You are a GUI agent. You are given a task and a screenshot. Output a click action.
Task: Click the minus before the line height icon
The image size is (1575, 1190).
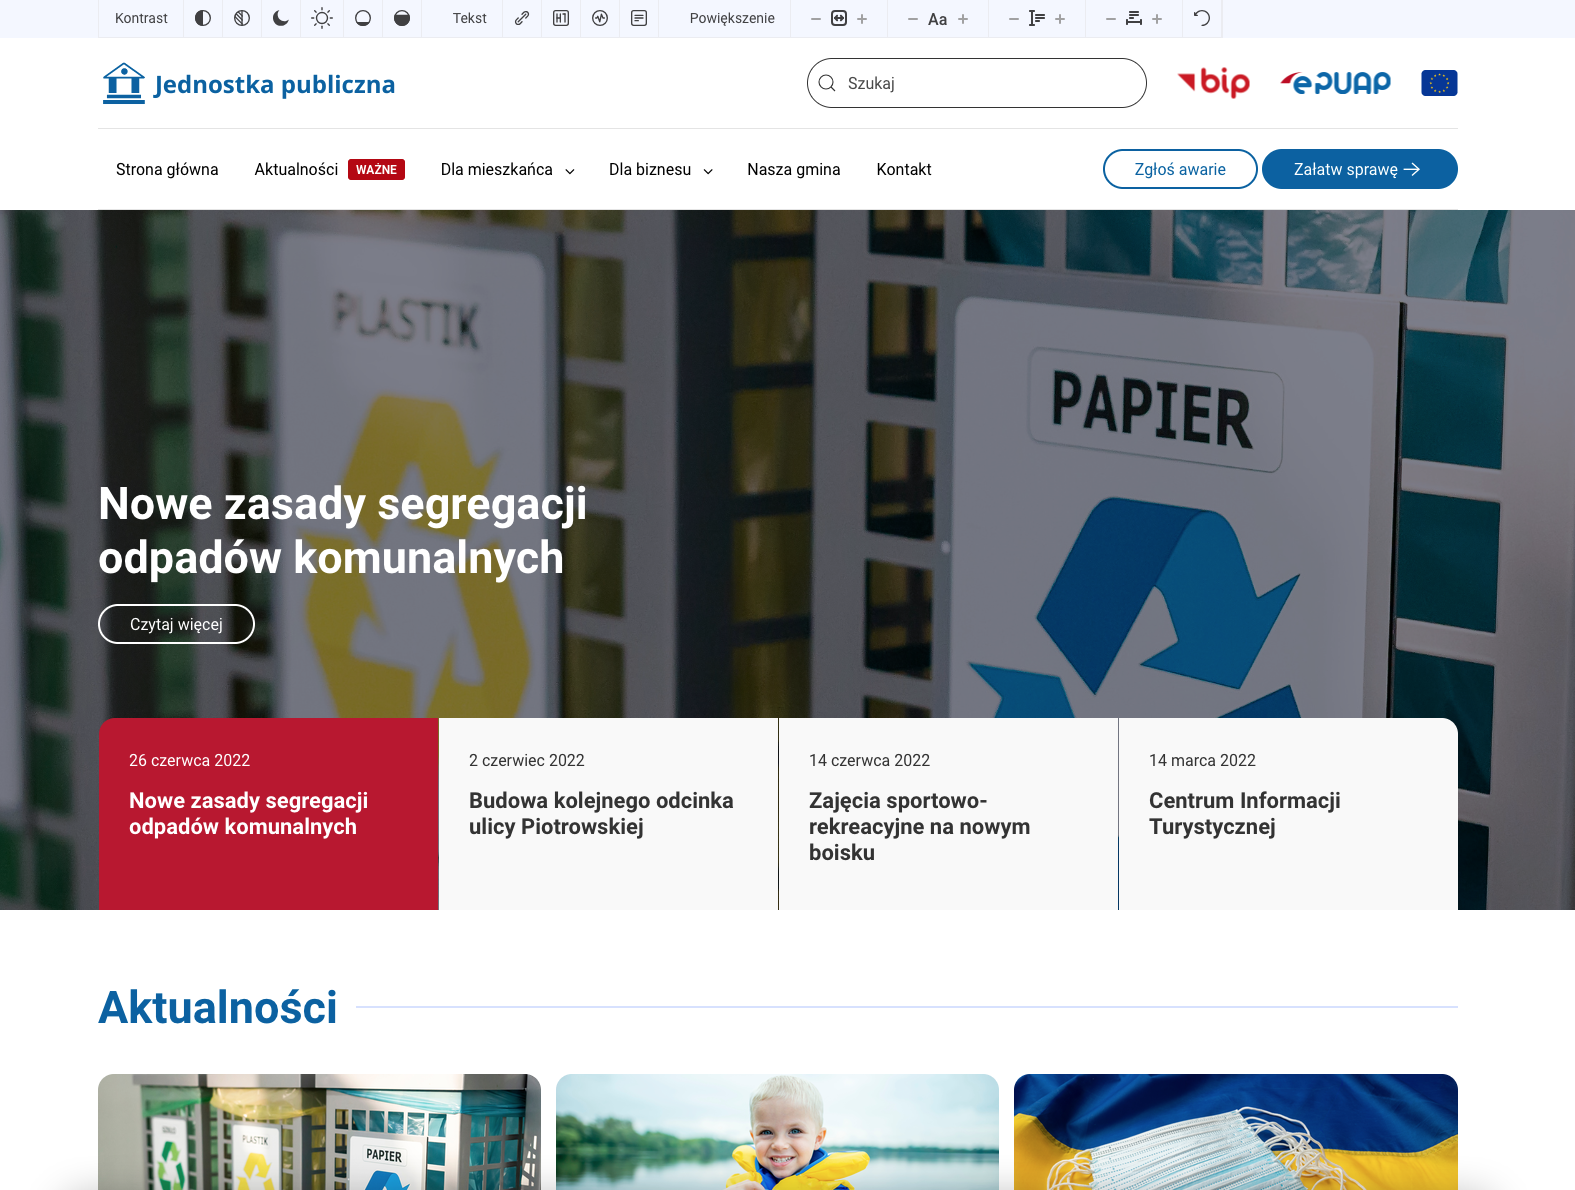(x=1014, y=19)
